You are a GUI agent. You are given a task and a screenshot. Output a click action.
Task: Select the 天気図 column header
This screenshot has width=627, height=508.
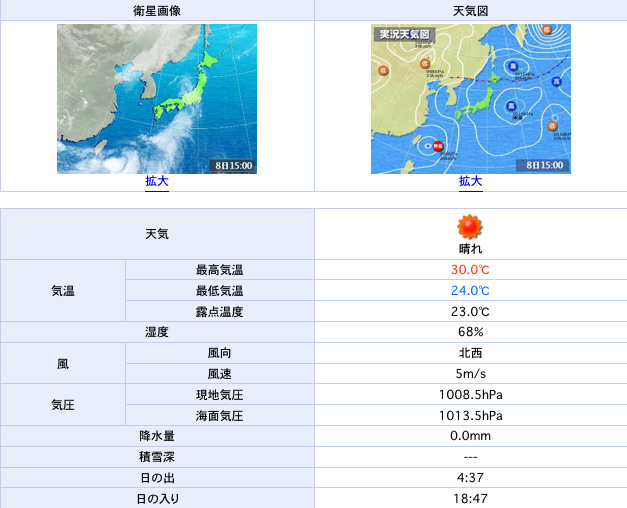click(470, 10)
